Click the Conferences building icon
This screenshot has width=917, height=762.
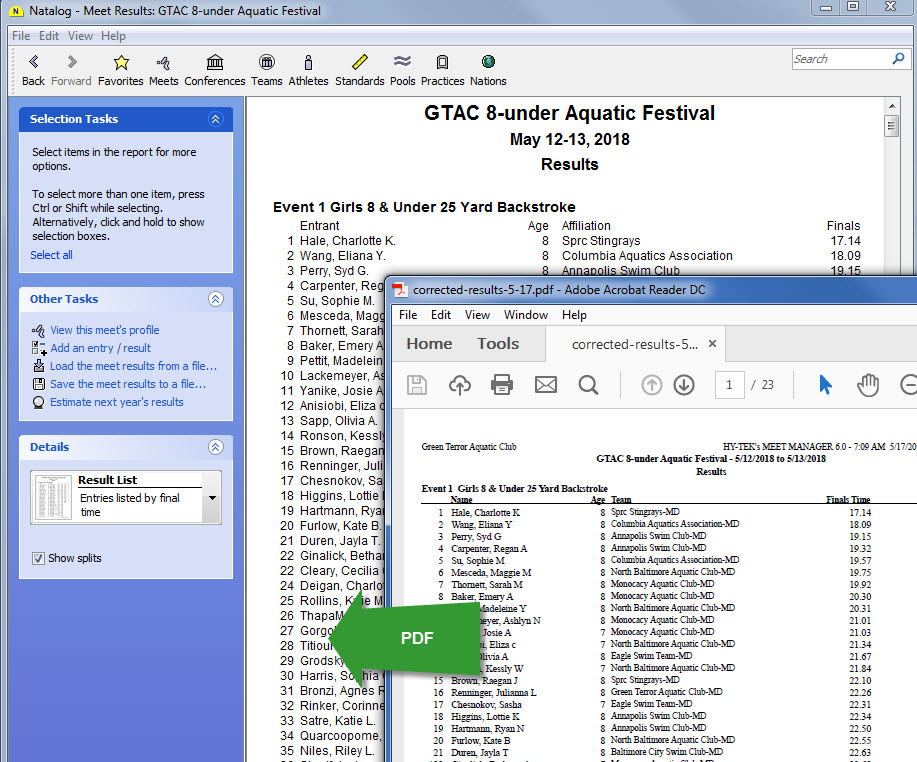[x=214, y=63]
